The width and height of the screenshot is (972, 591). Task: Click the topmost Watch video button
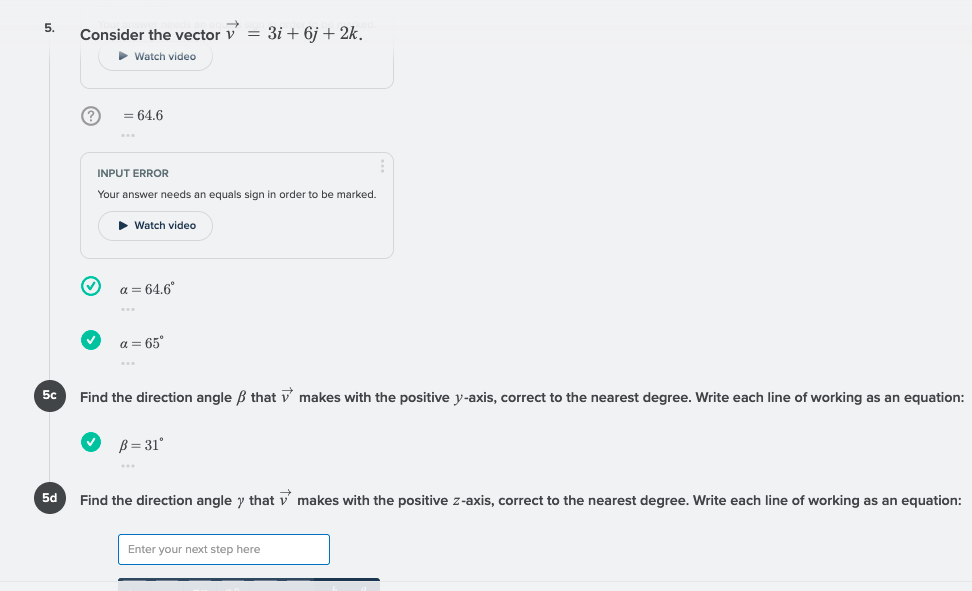[x=155, y=57]
